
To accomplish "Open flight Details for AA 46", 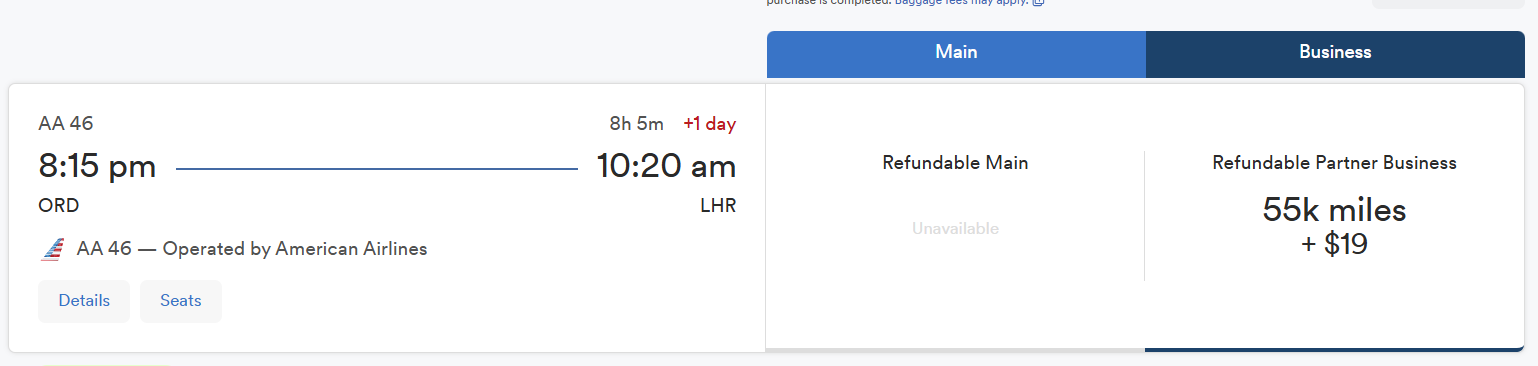I will [84, 301].
